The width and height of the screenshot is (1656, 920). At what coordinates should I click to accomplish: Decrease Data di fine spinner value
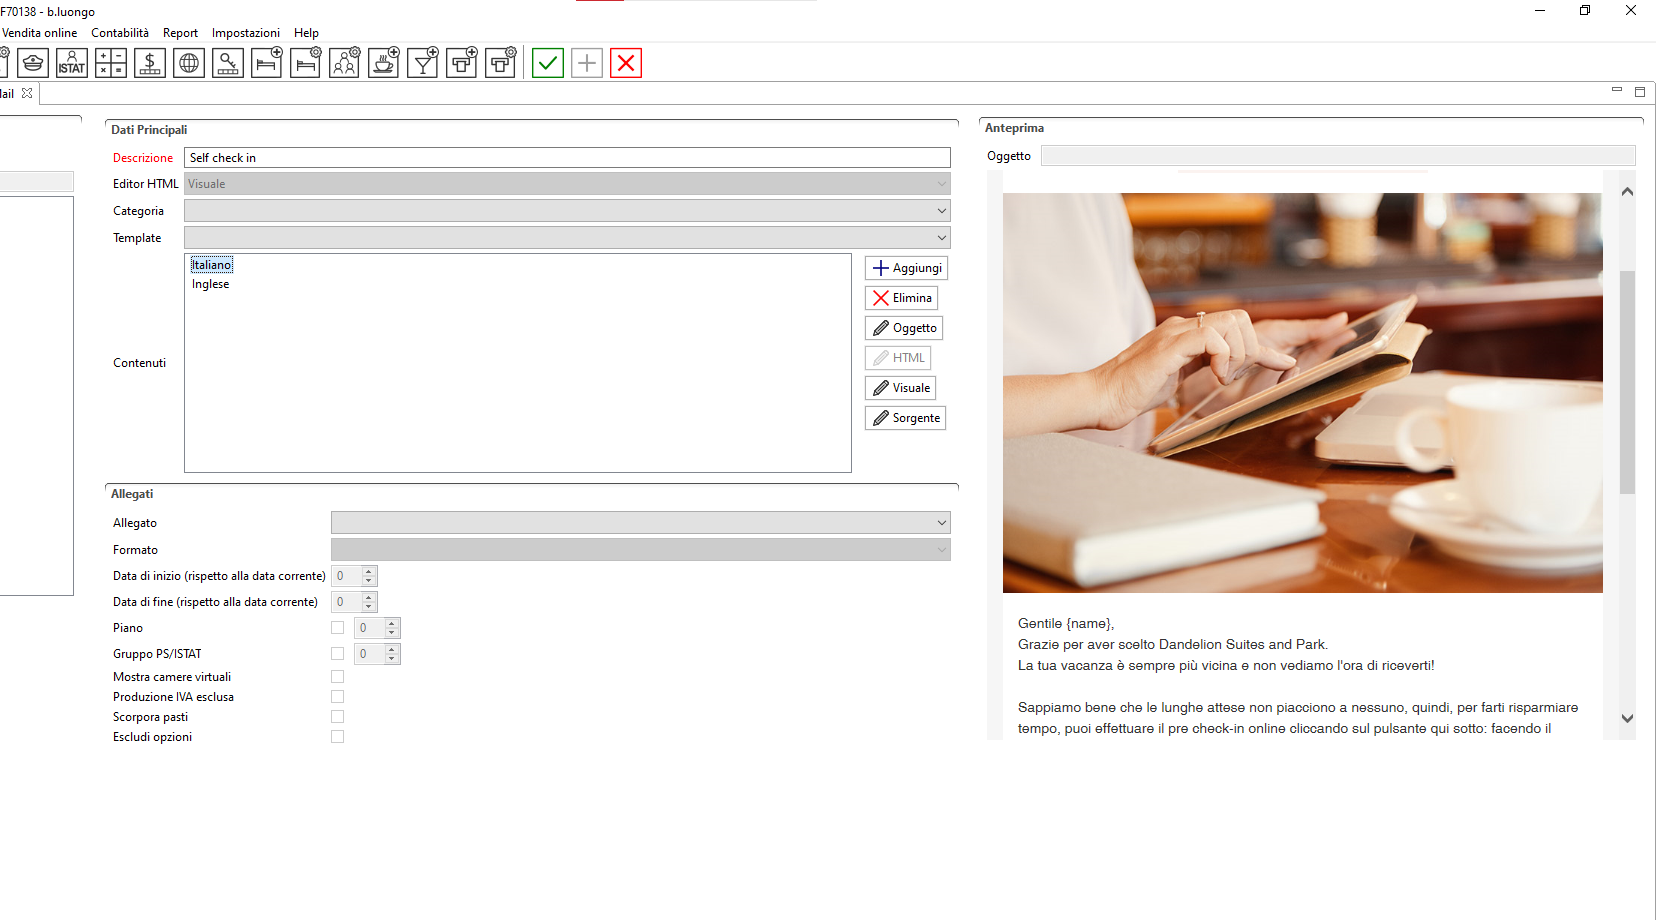click(369, 607)
